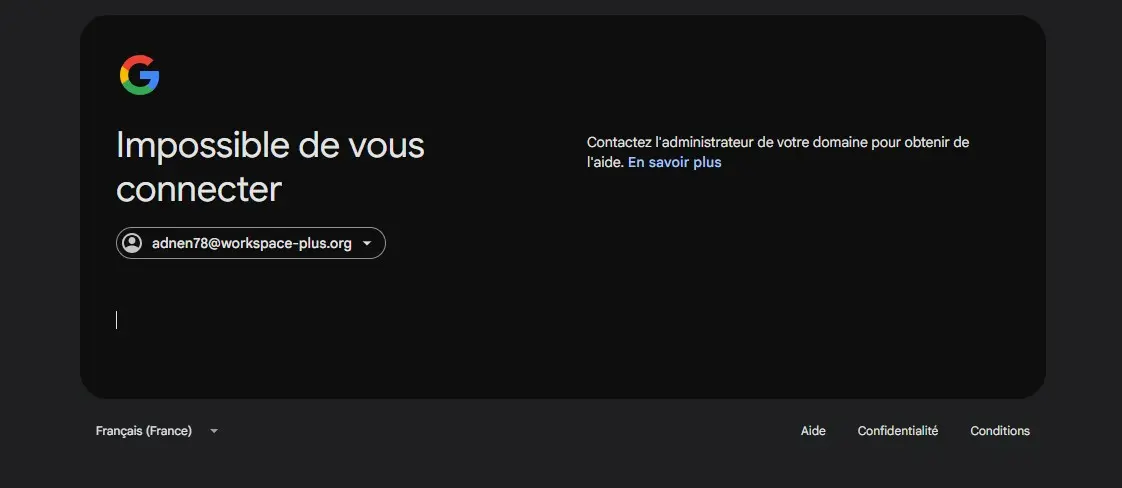This screenshot has height=488, width=1122.
Task: Open the adnen78@workspace-plus.org account switcher
Action: [251, 243]
